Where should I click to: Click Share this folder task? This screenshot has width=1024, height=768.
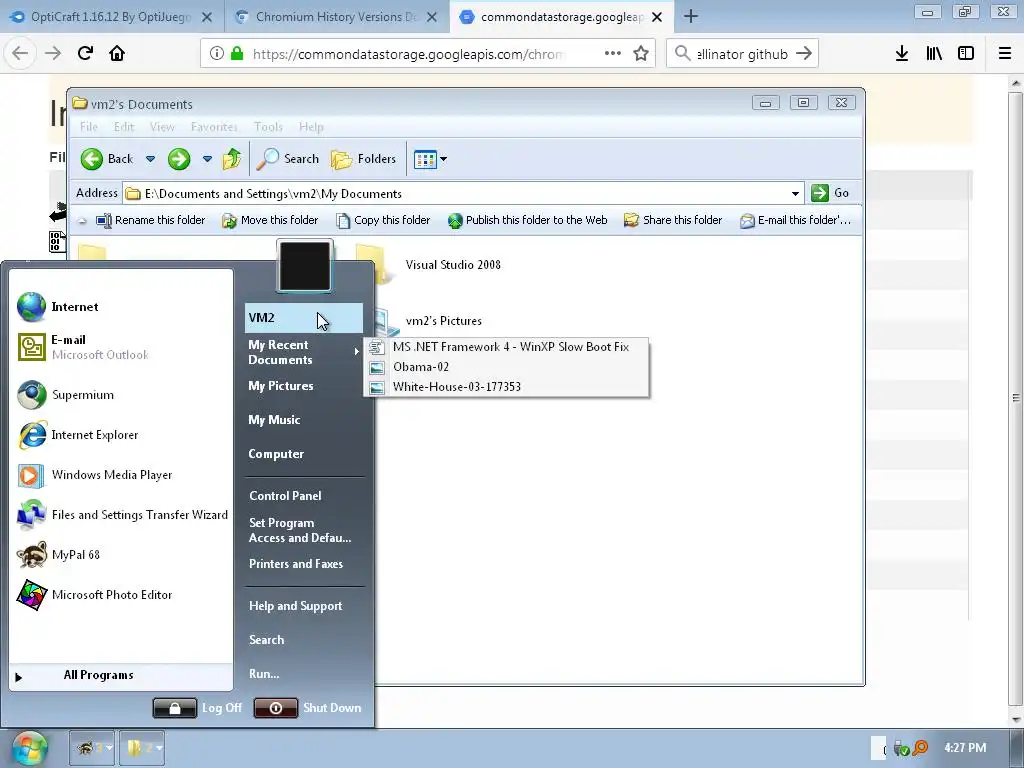click(x=673, y=220)
